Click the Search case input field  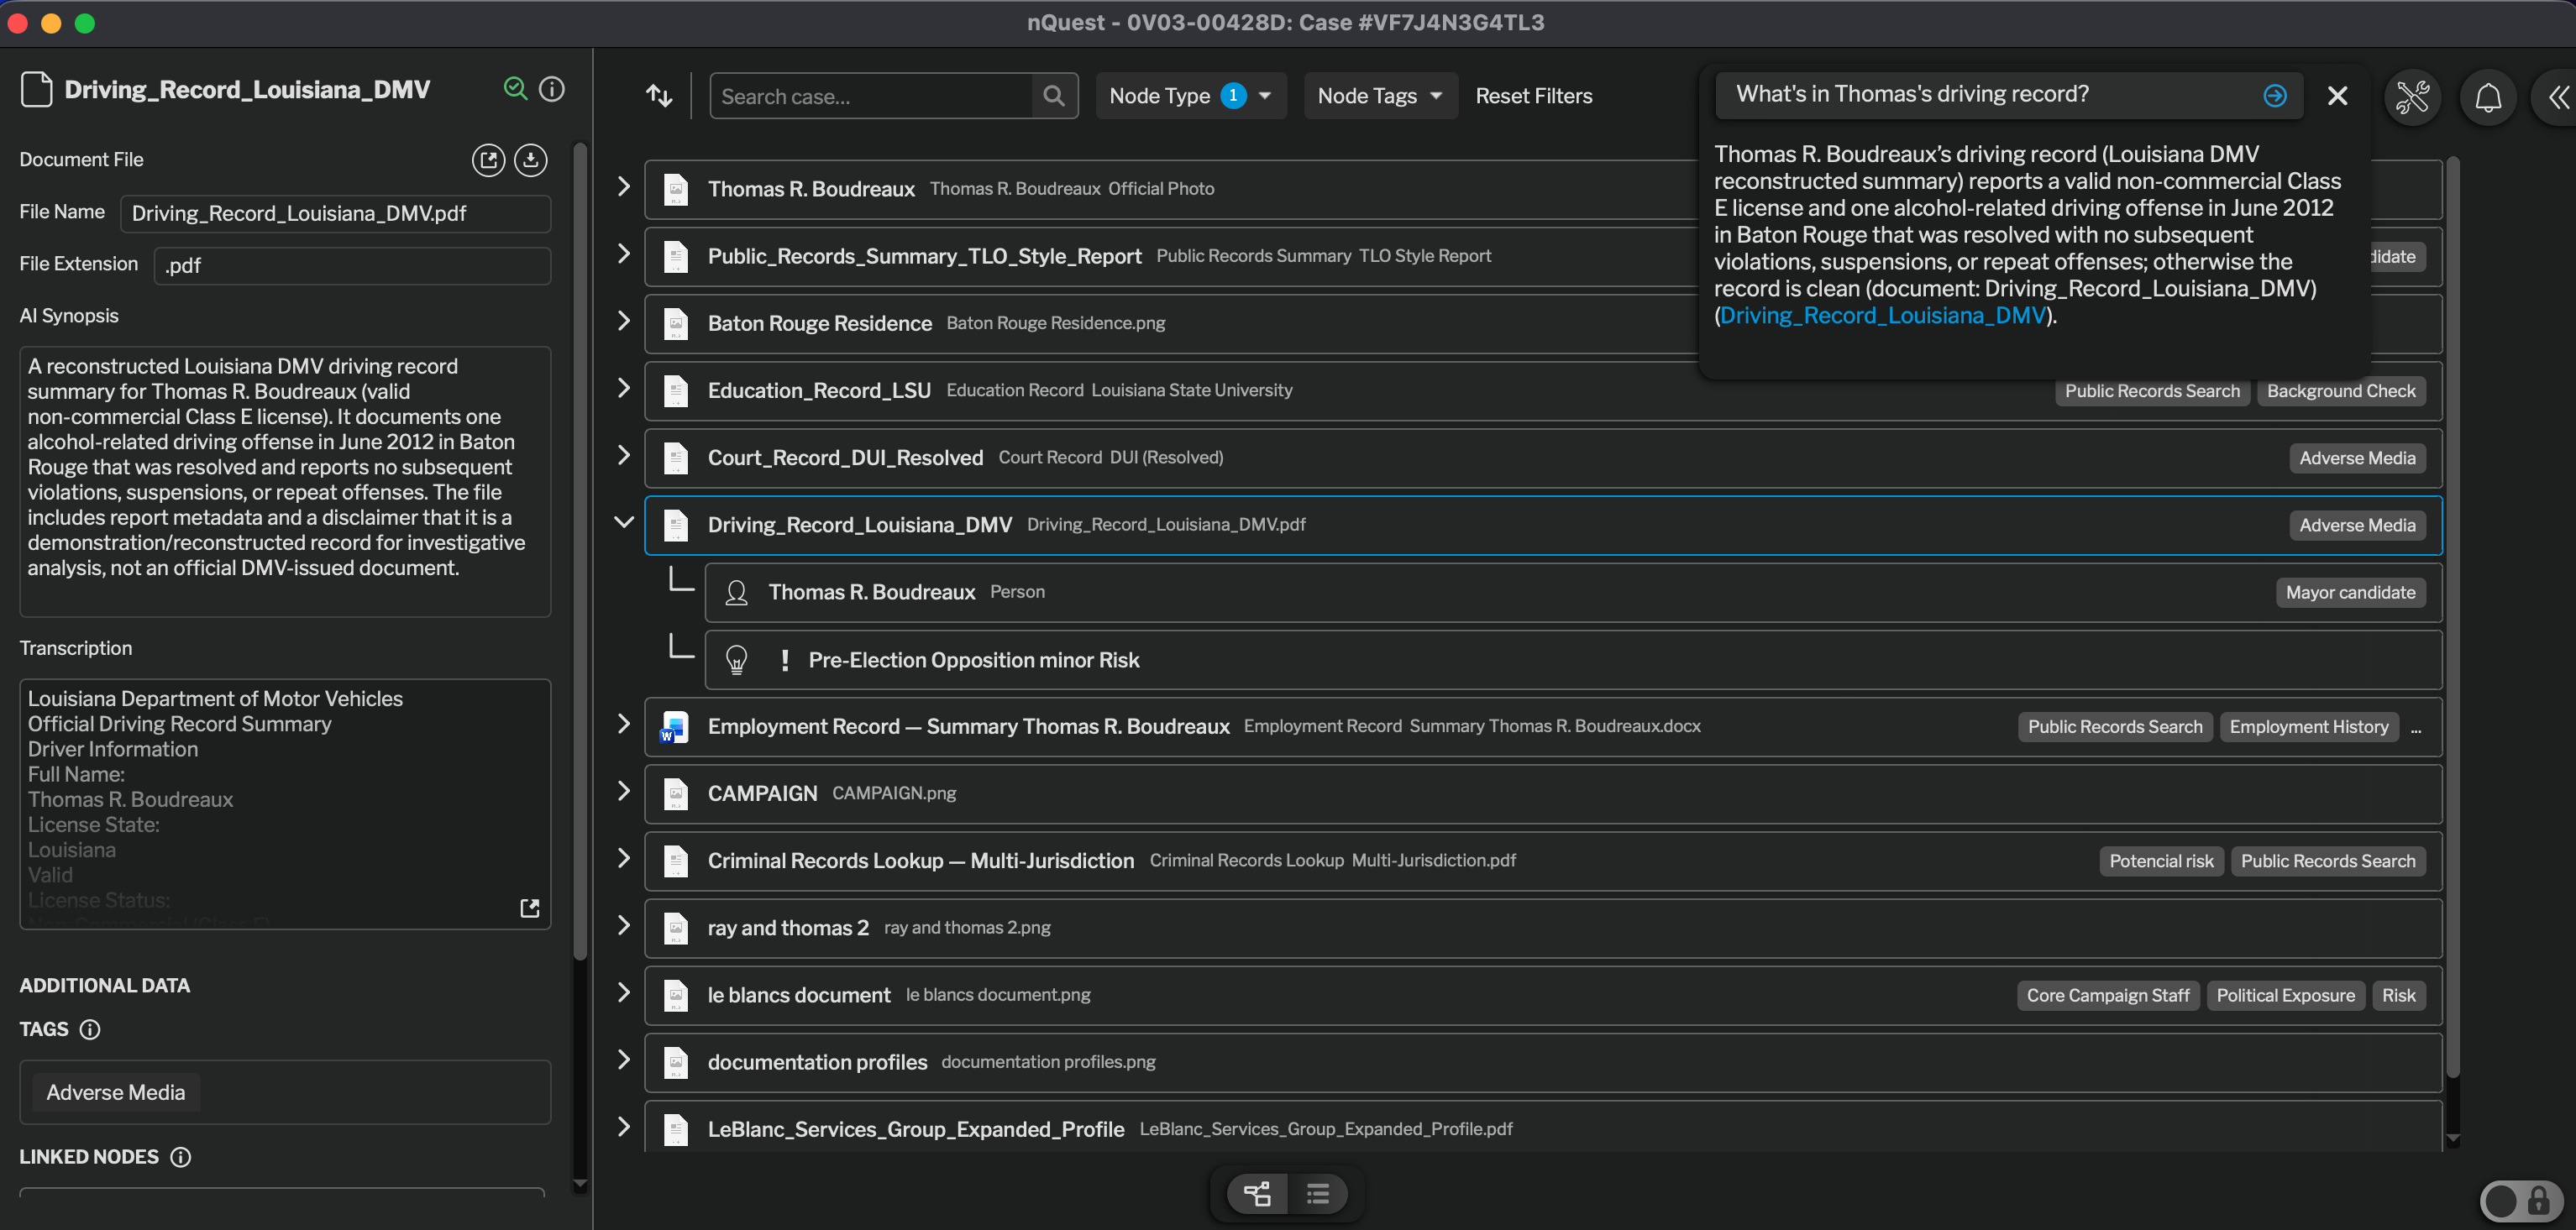click(x=872, y=96)
